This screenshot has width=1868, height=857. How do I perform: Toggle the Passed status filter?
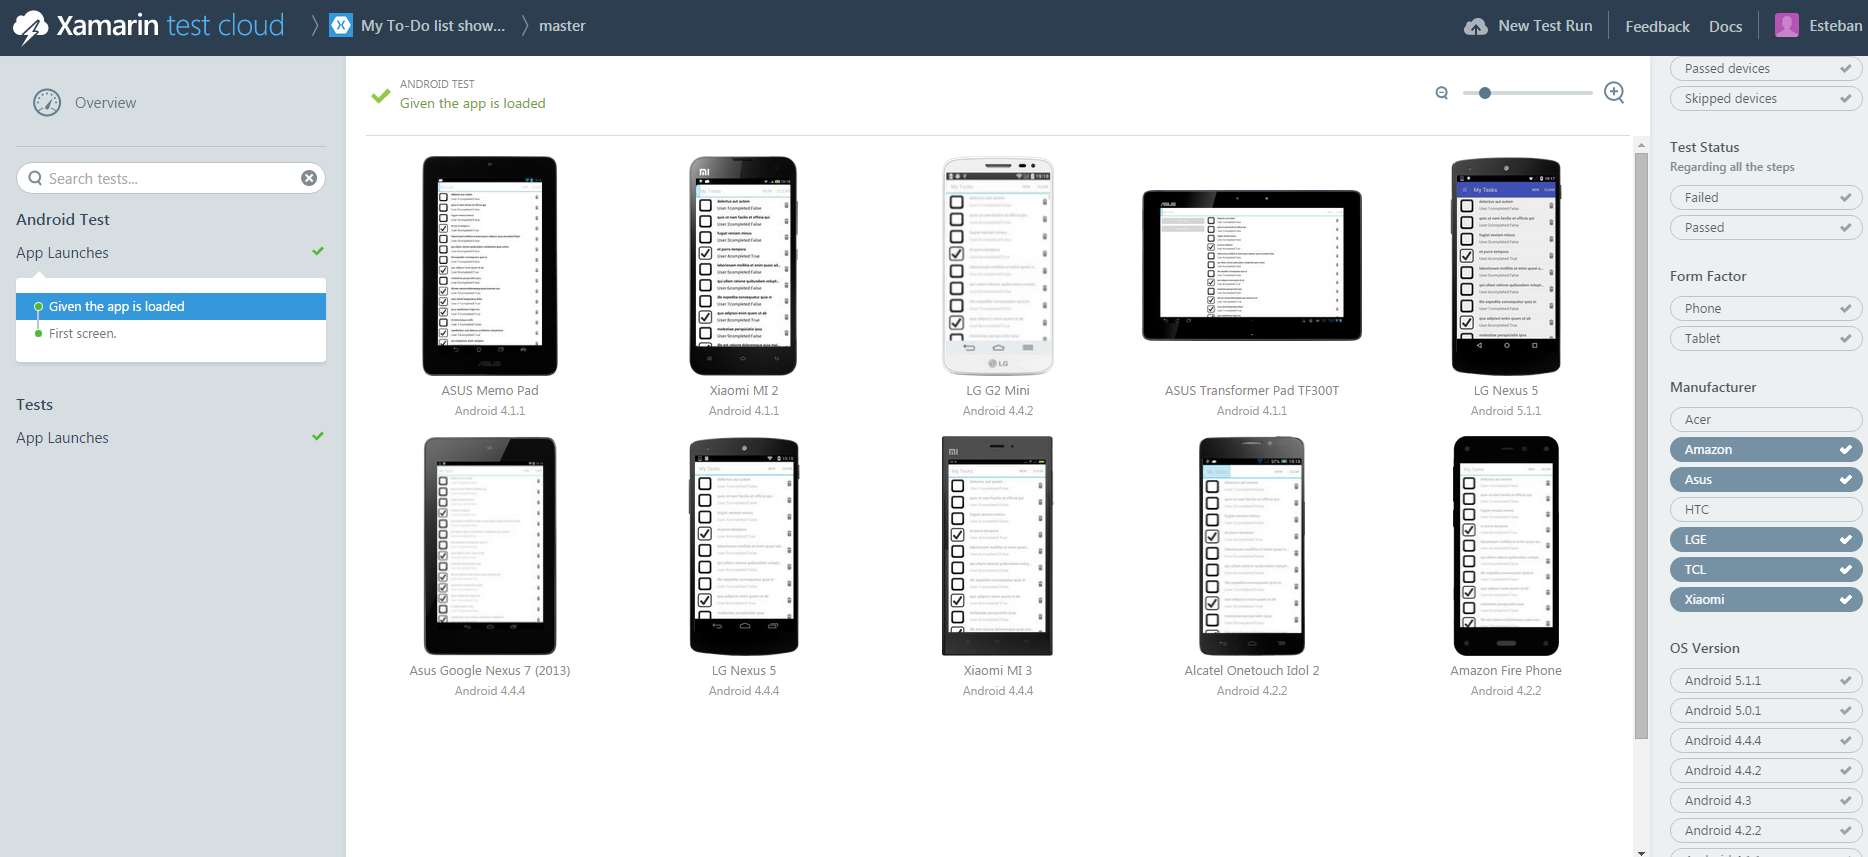coord(1766,228)
